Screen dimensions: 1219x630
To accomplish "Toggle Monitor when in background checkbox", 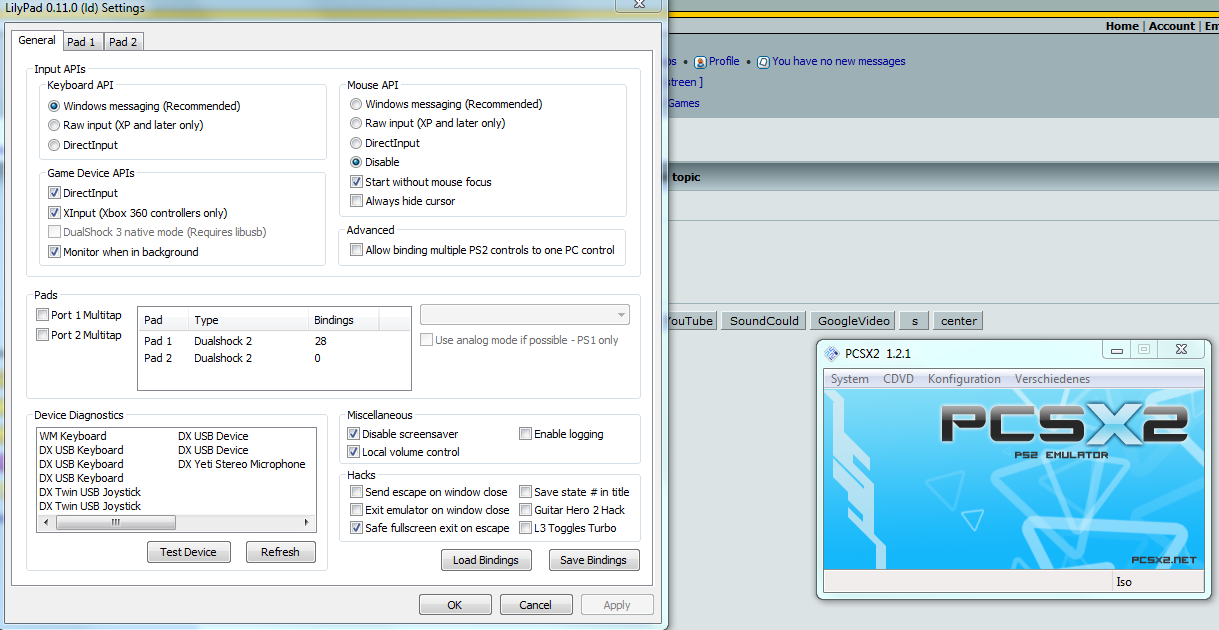I will (55, 252).
